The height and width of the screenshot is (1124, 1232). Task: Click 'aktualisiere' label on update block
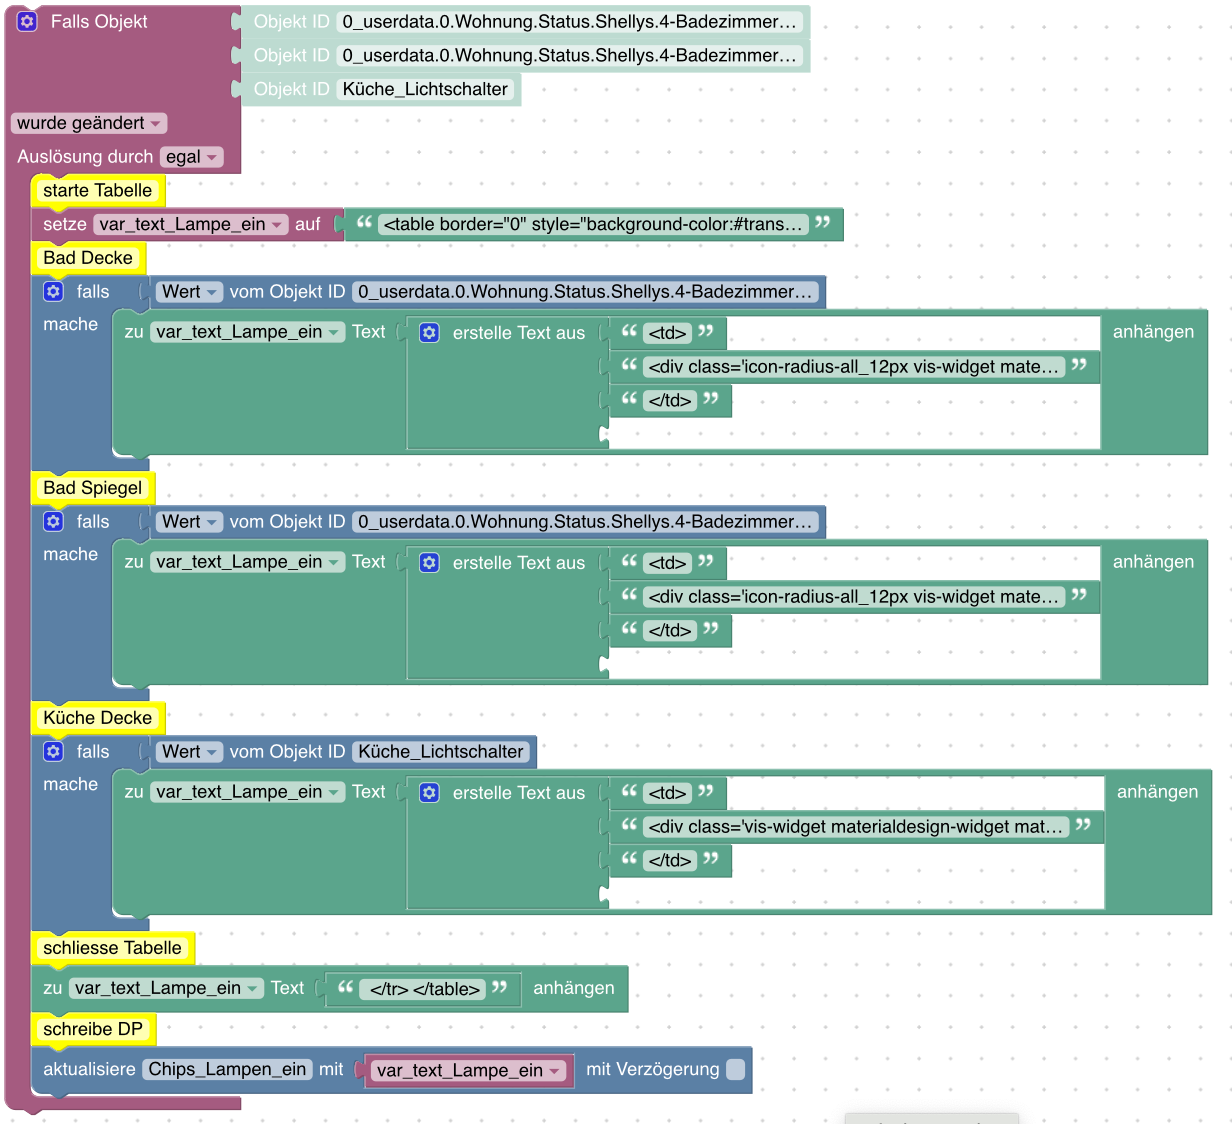coord(89,1069)
